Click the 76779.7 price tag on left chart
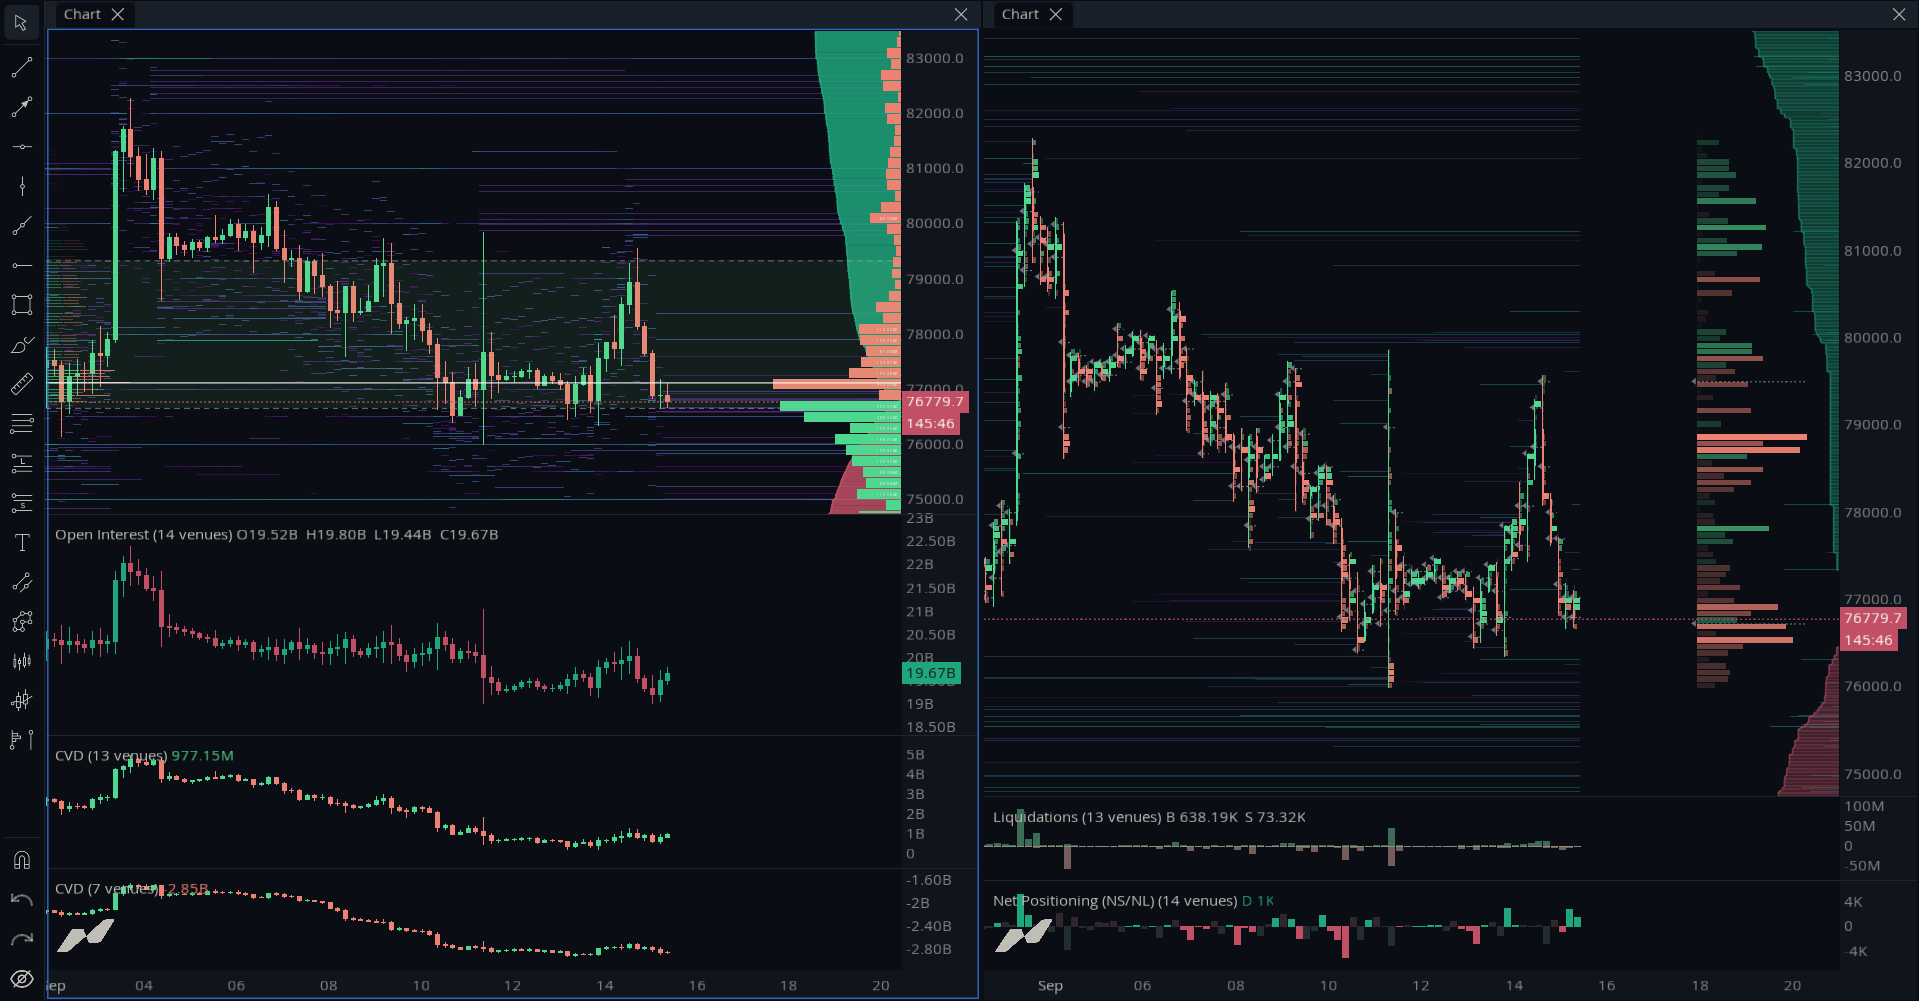Image resolution: width=1919 pixels, height=1001 pixels. pos(935,402)
